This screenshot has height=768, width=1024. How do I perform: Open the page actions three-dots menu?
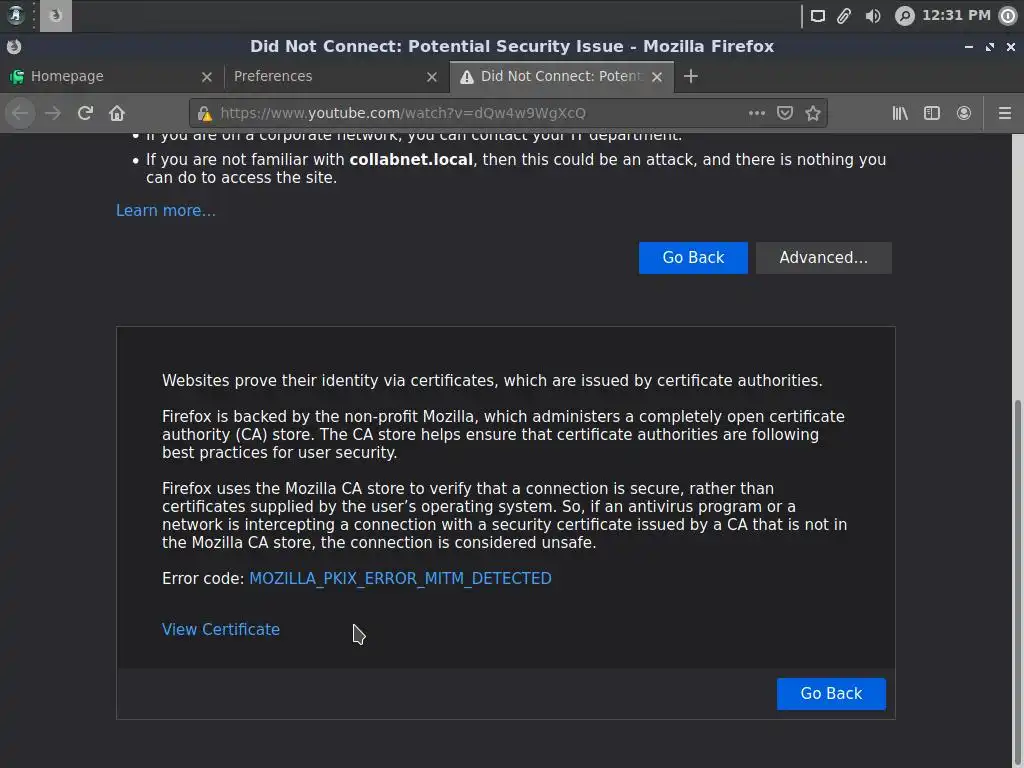(x=756, y=113)
